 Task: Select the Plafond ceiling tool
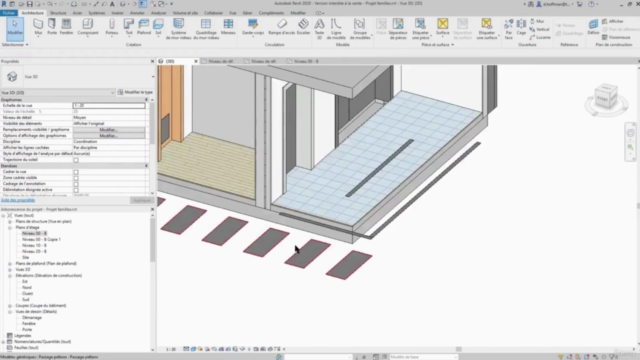pos(144,27)
